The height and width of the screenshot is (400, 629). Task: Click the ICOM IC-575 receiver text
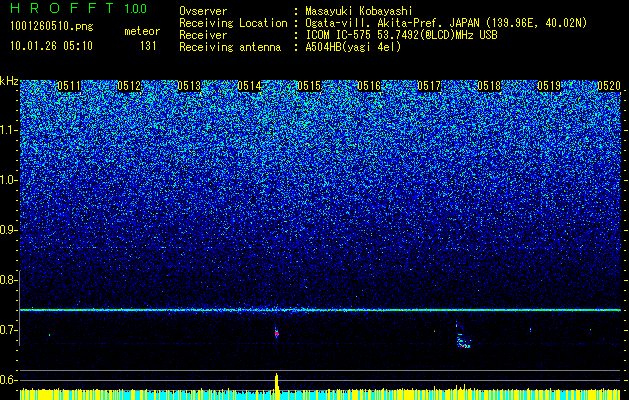[x=401, y=35]
